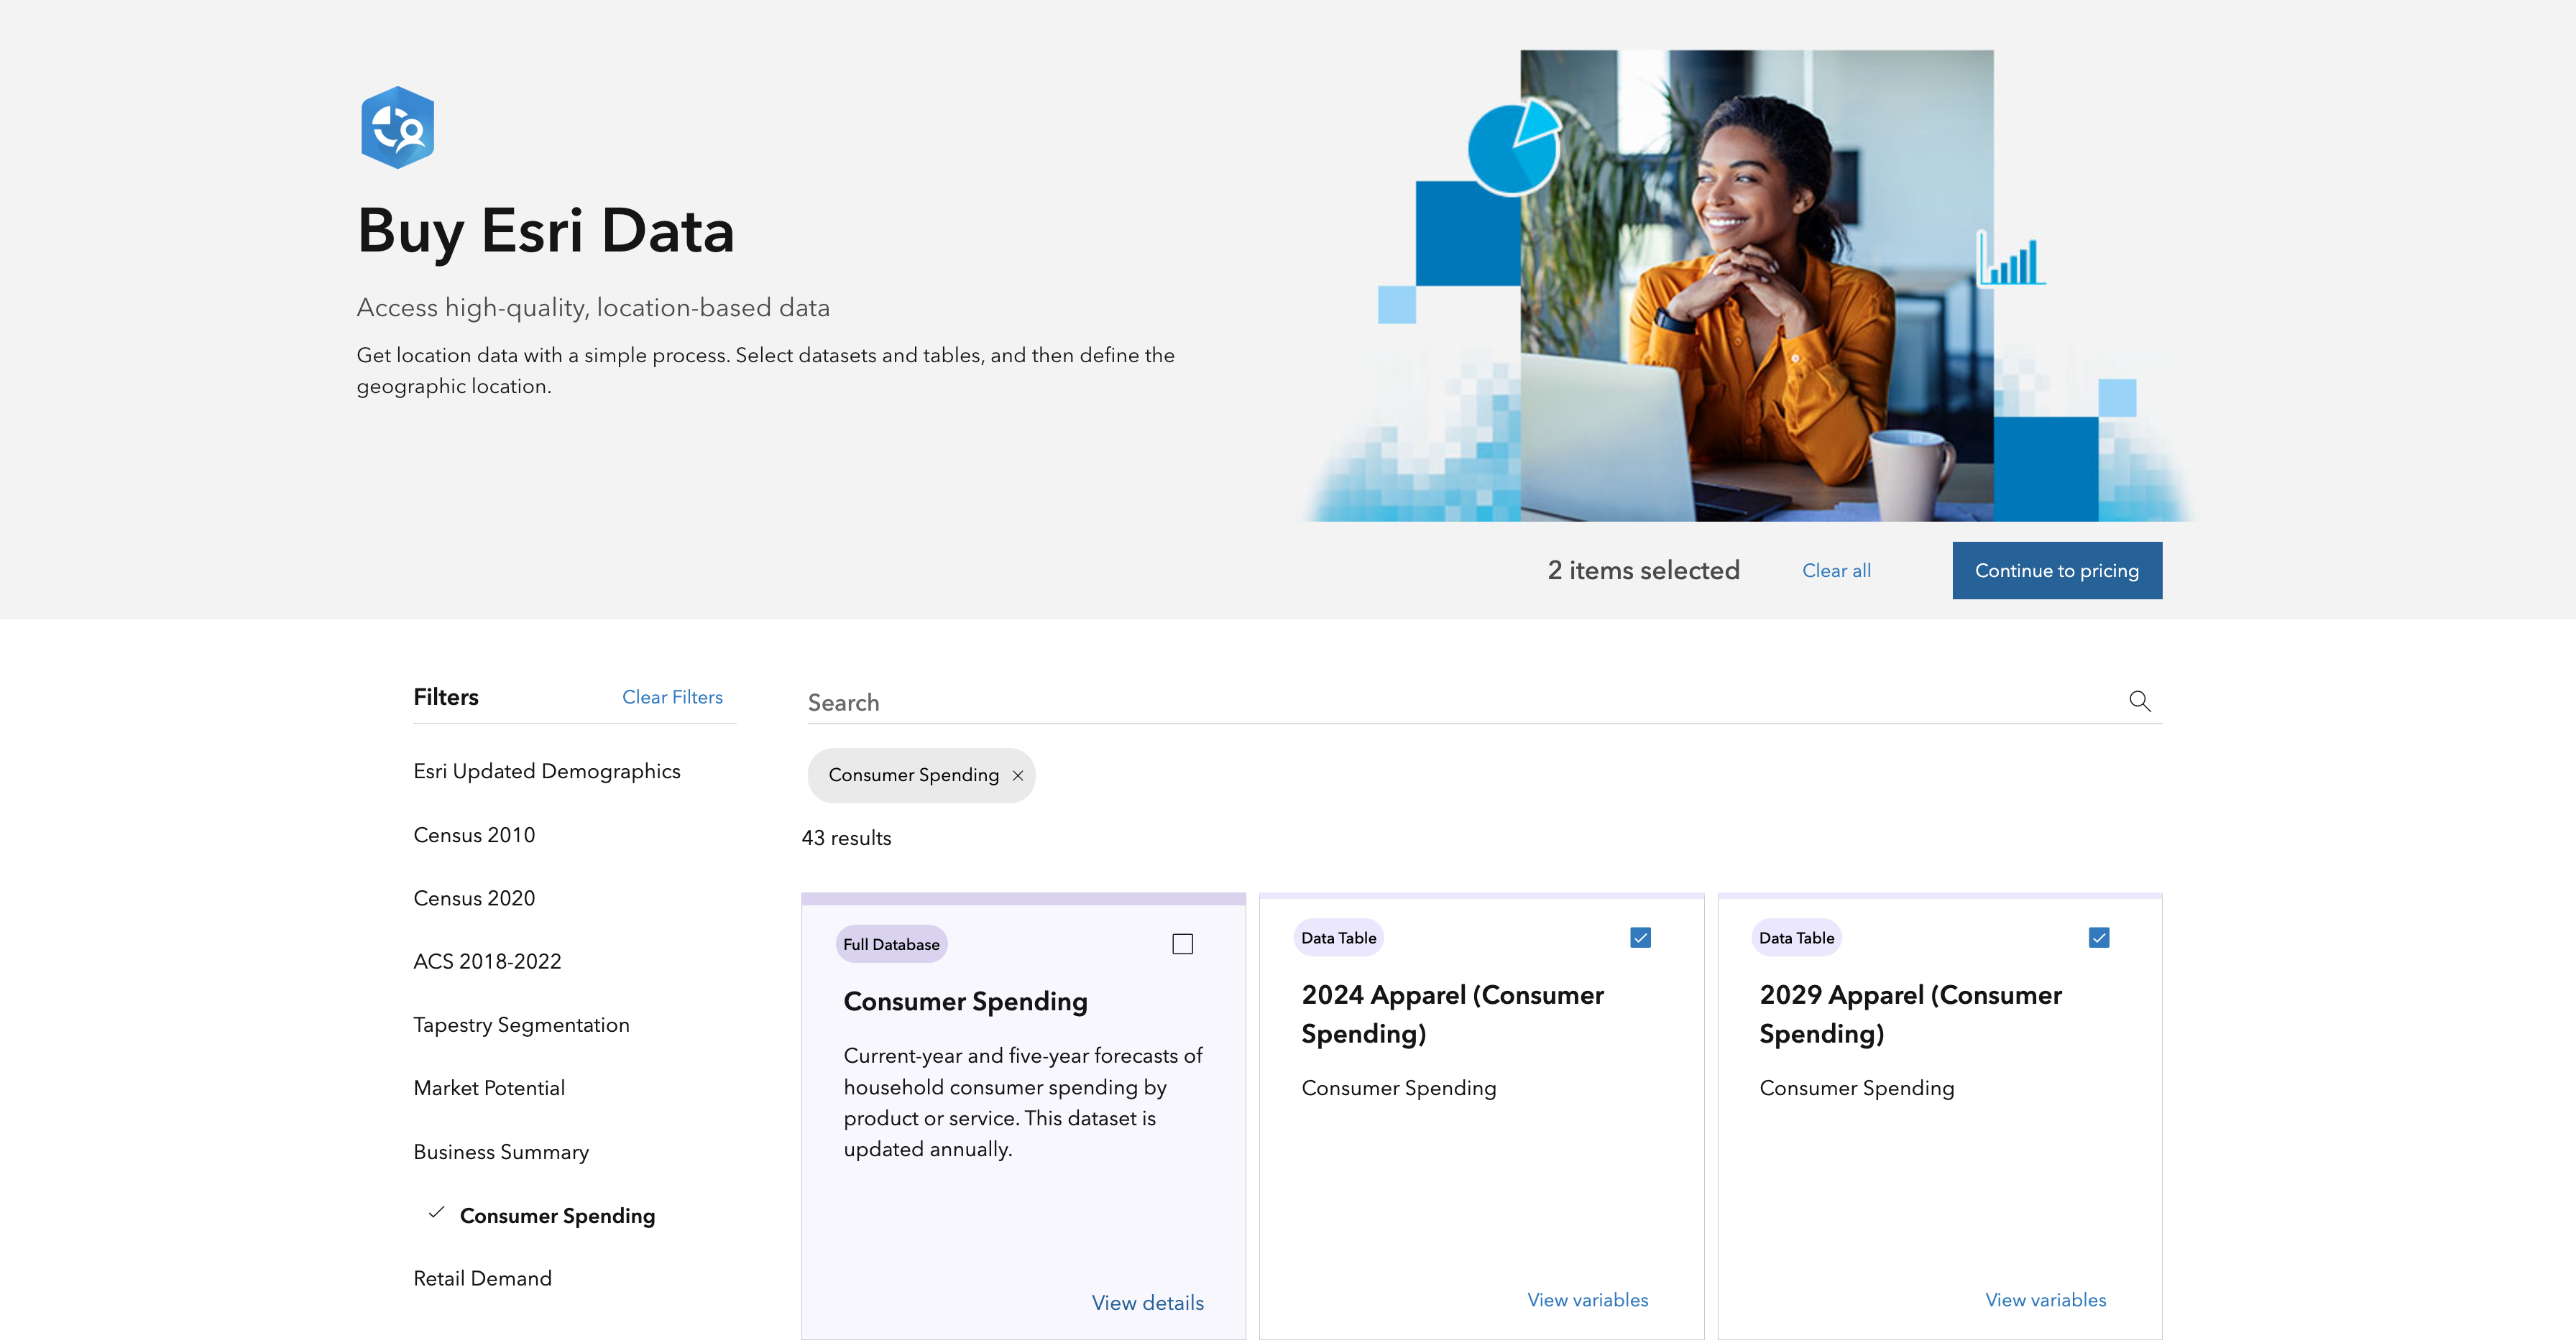2576x1343 pixels.
Task: Click the Clear Filters link
Action: tap(672, 697)
